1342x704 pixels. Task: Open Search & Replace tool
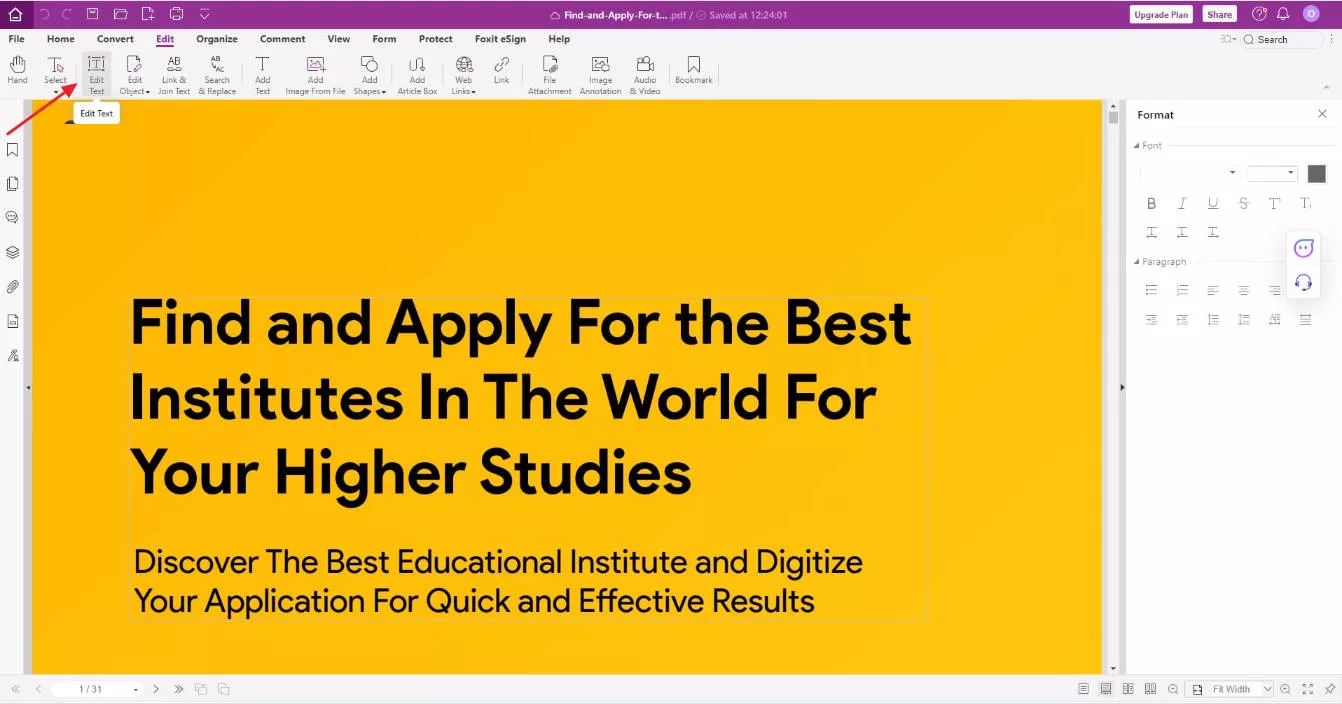217,75
